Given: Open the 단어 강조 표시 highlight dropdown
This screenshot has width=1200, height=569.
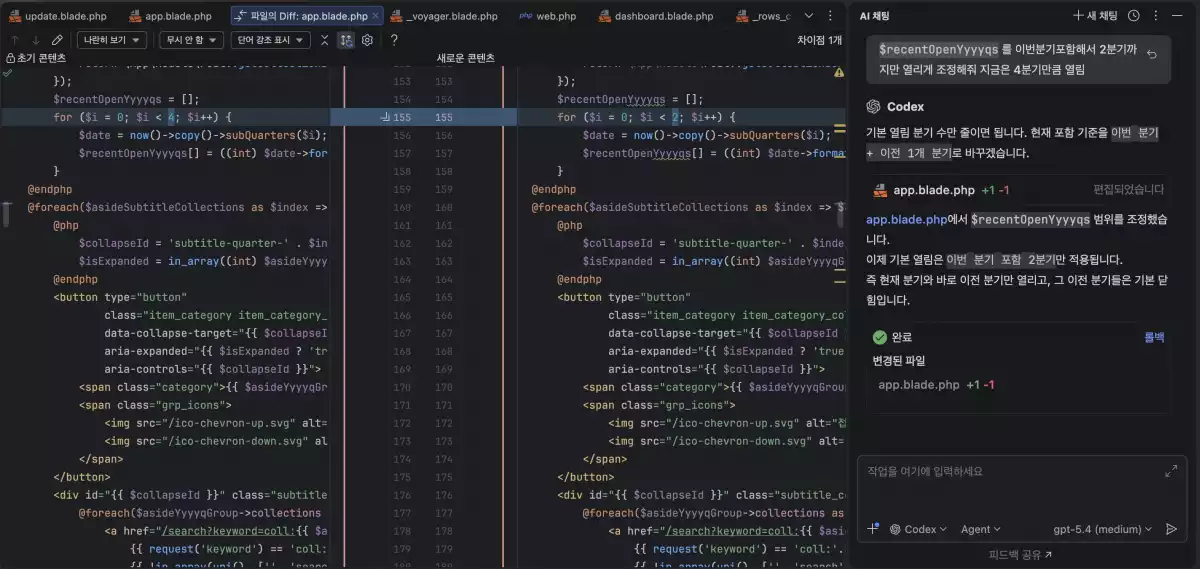Looking at the screenshot, I should [x=270, y=40].
